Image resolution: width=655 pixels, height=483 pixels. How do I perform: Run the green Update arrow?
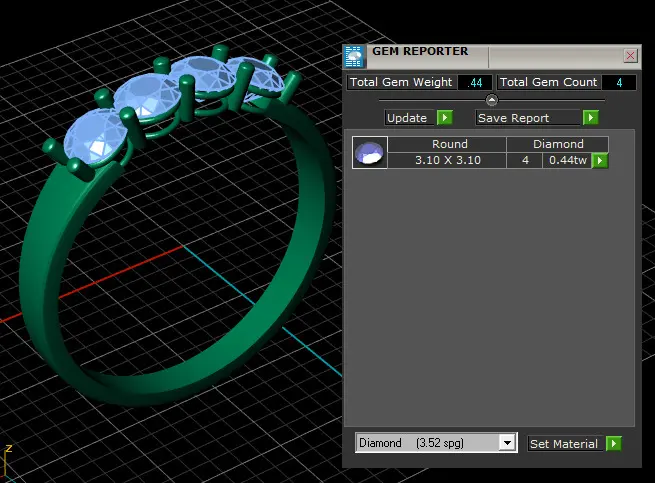[445, 118]
